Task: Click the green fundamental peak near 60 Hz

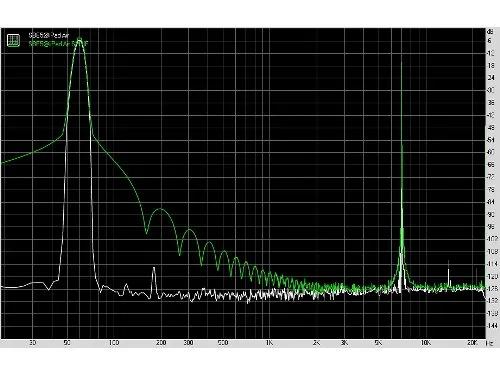Action: [x=79, y=41]
